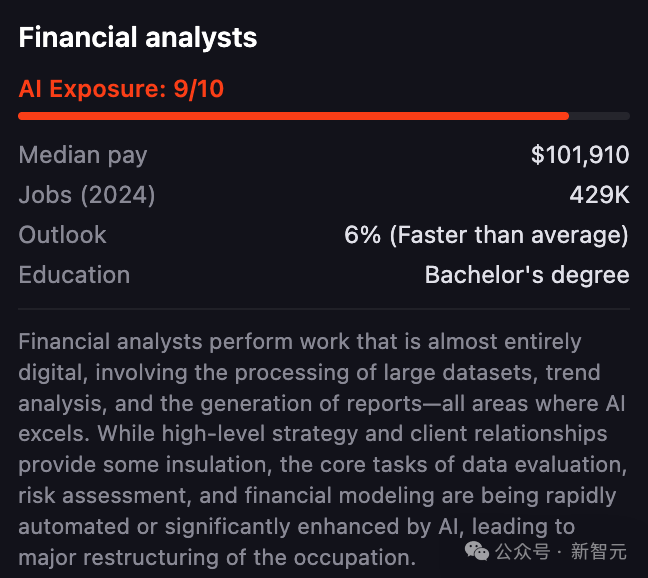Click the Median pay label

(83, 155)
